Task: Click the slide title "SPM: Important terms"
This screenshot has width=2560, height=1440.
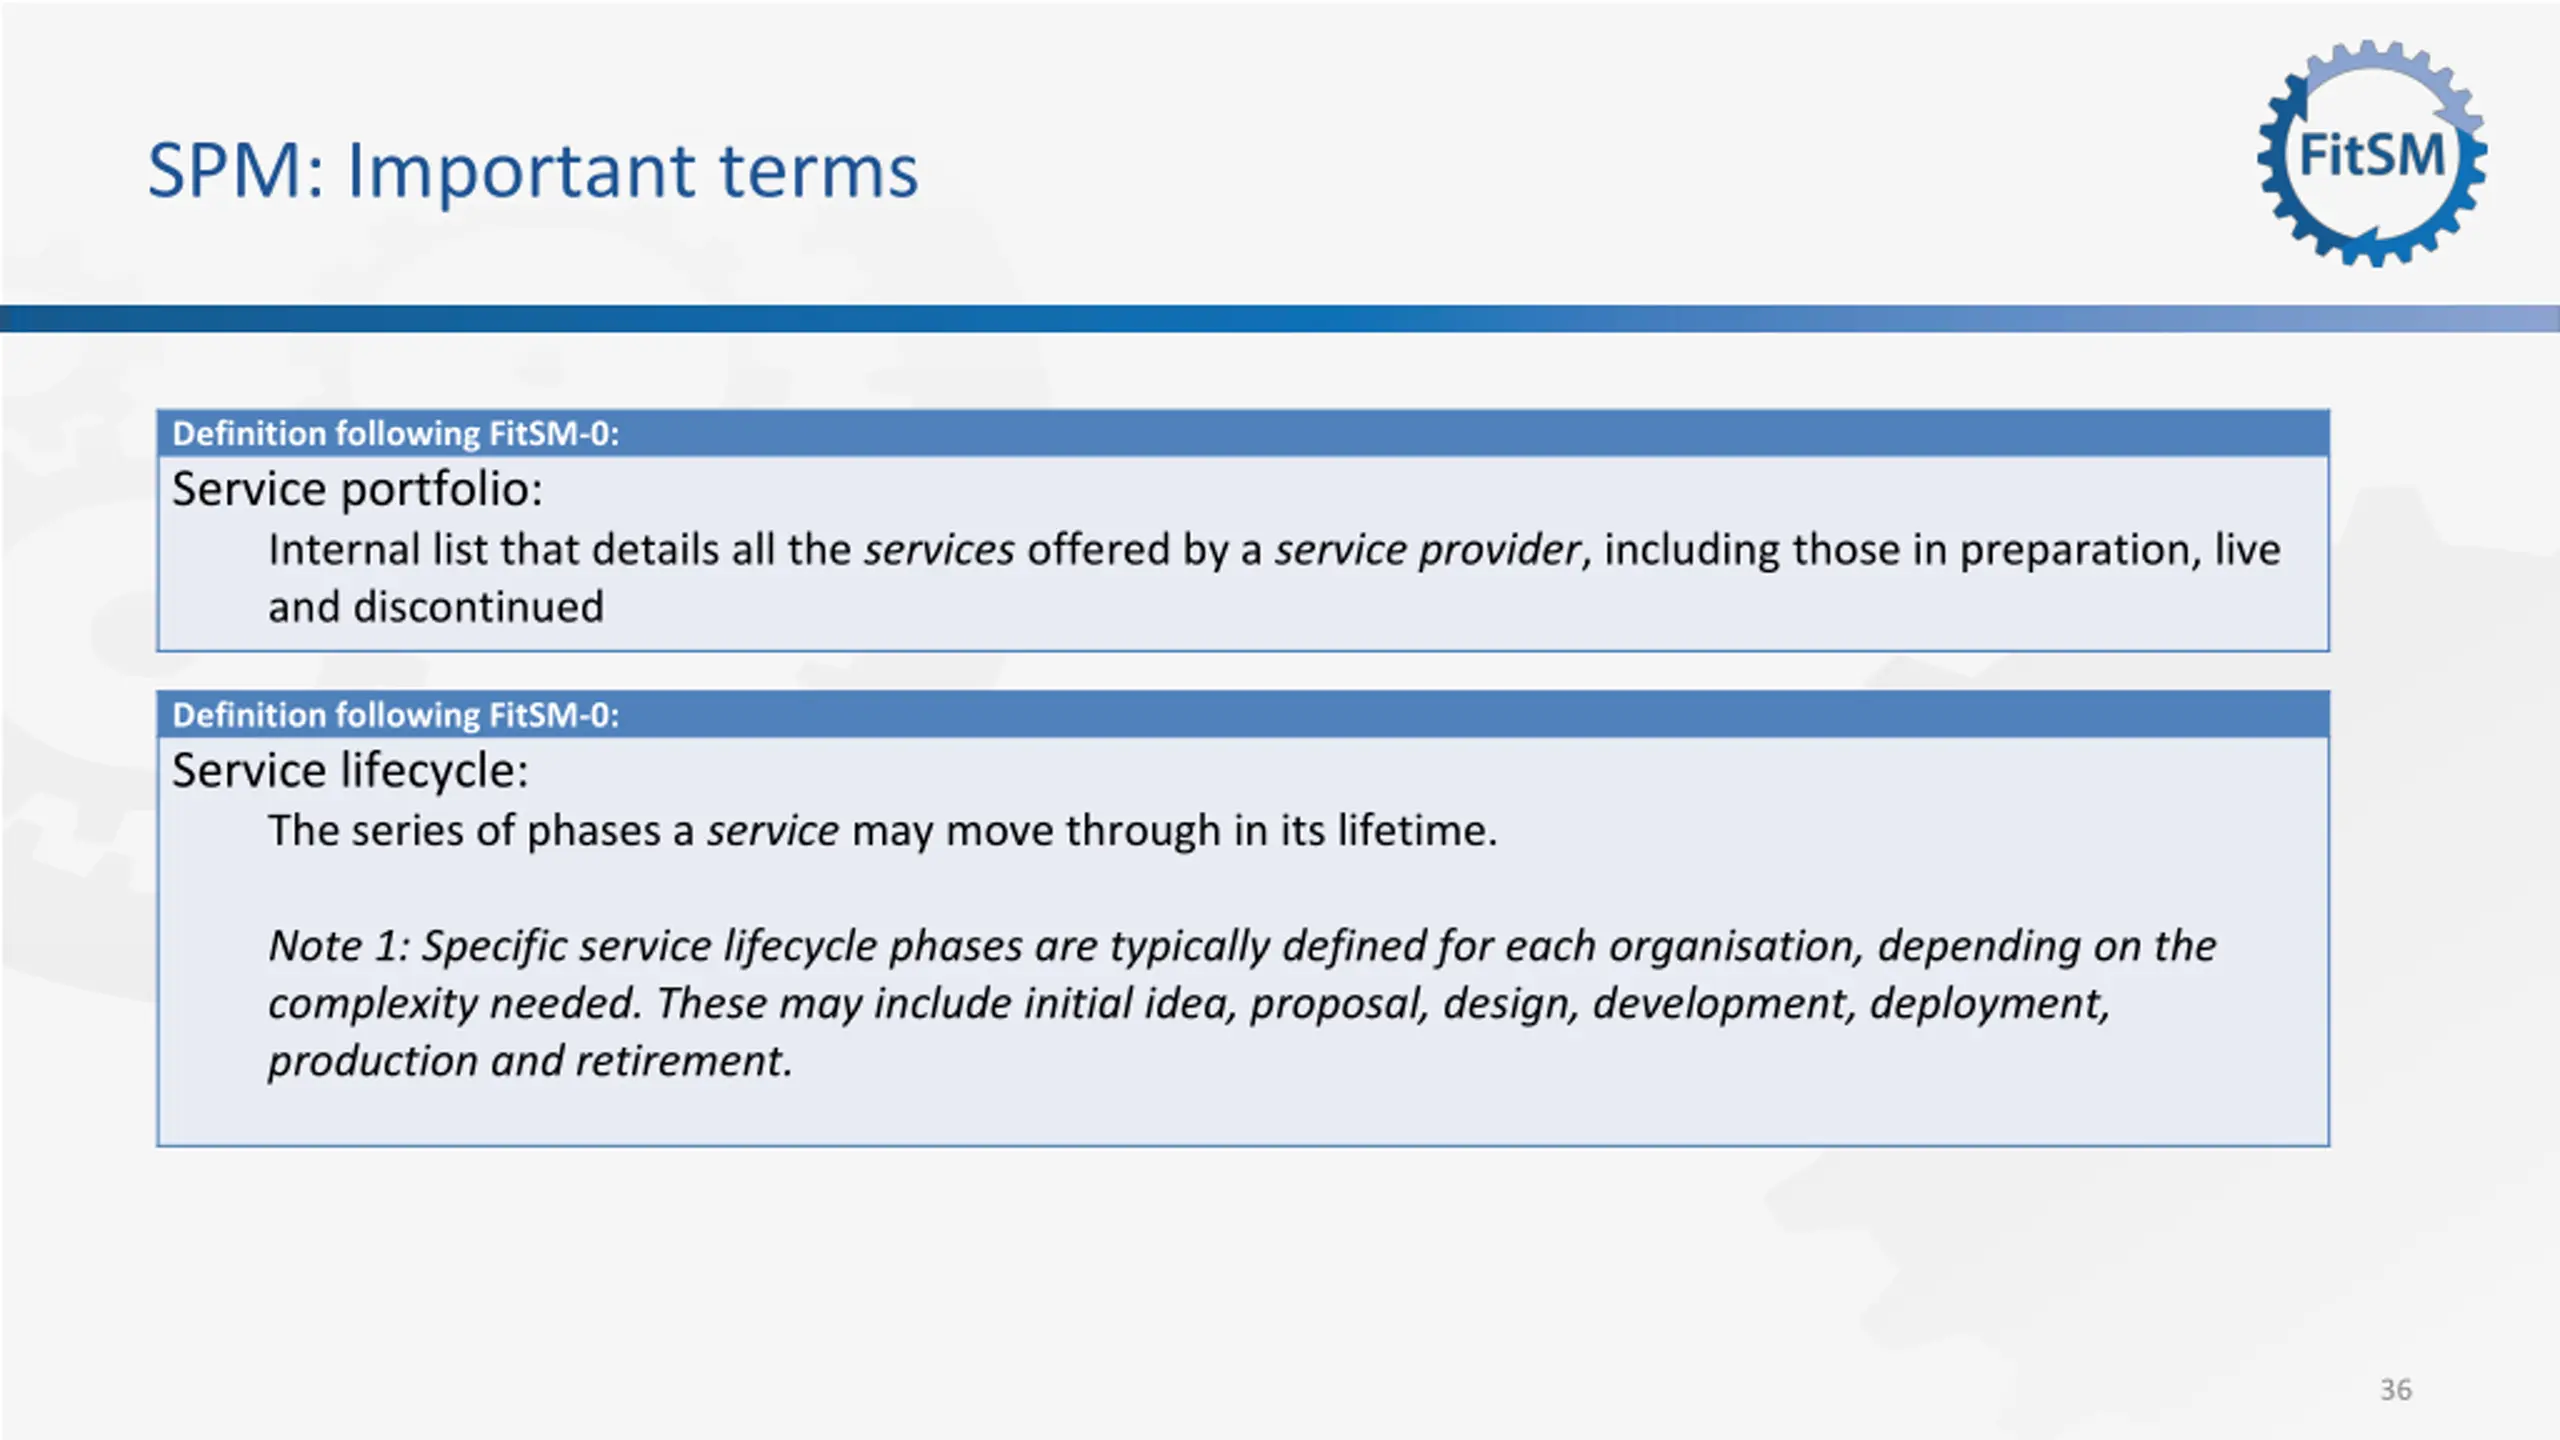Action: [532, 171]
